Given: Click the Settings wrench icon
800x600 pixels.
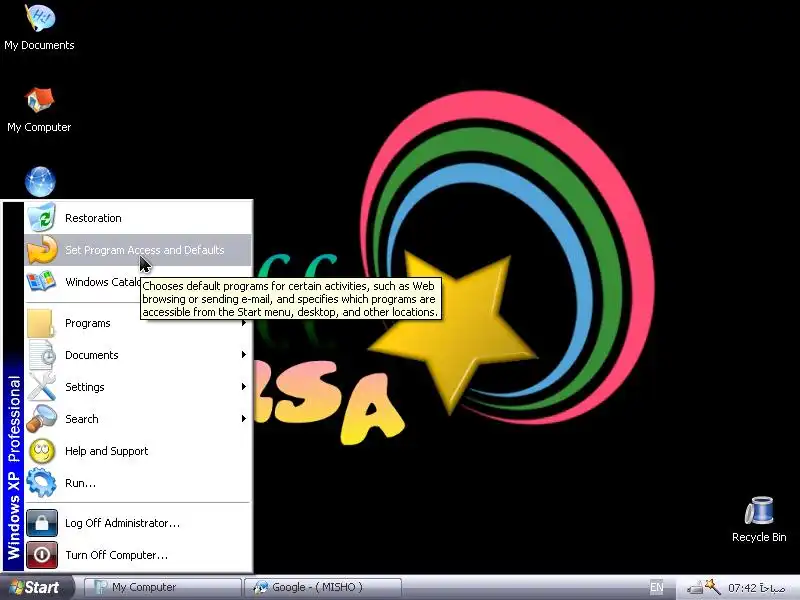Looking at the screenshot, I should [42, 386].
